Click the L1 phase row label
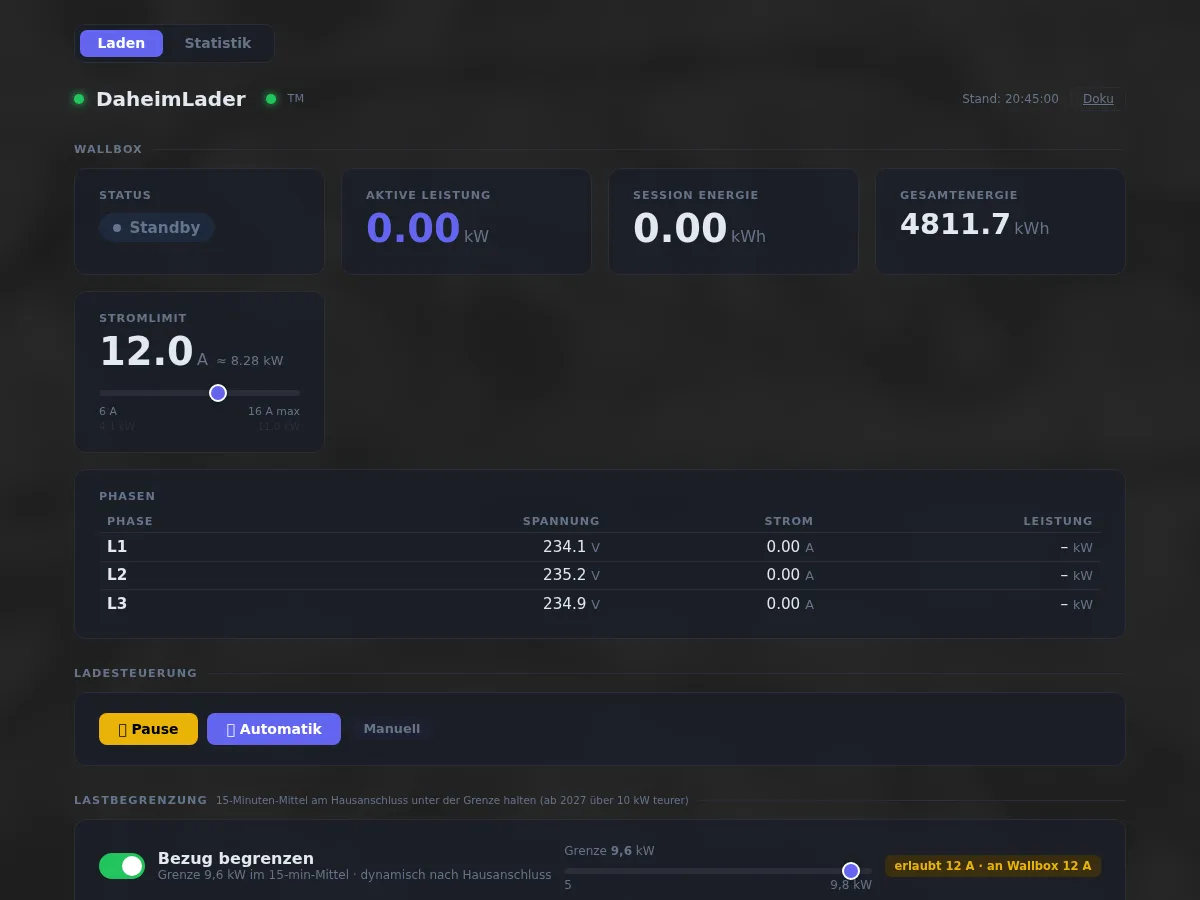Screen dimensions: 1200x900 pyautogui.click(x=117, y=547)
